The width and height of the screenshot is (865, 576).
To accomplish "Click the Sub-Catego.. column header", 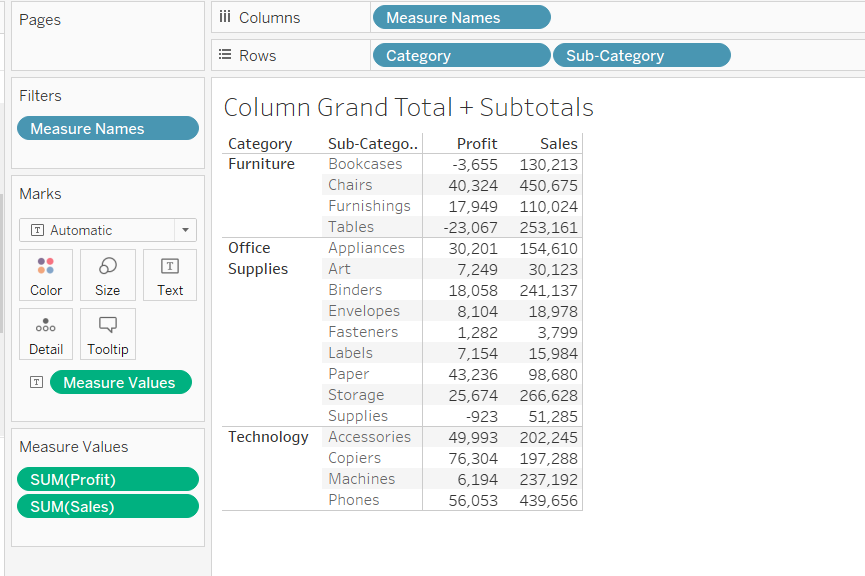I will (x=372, y=144).
